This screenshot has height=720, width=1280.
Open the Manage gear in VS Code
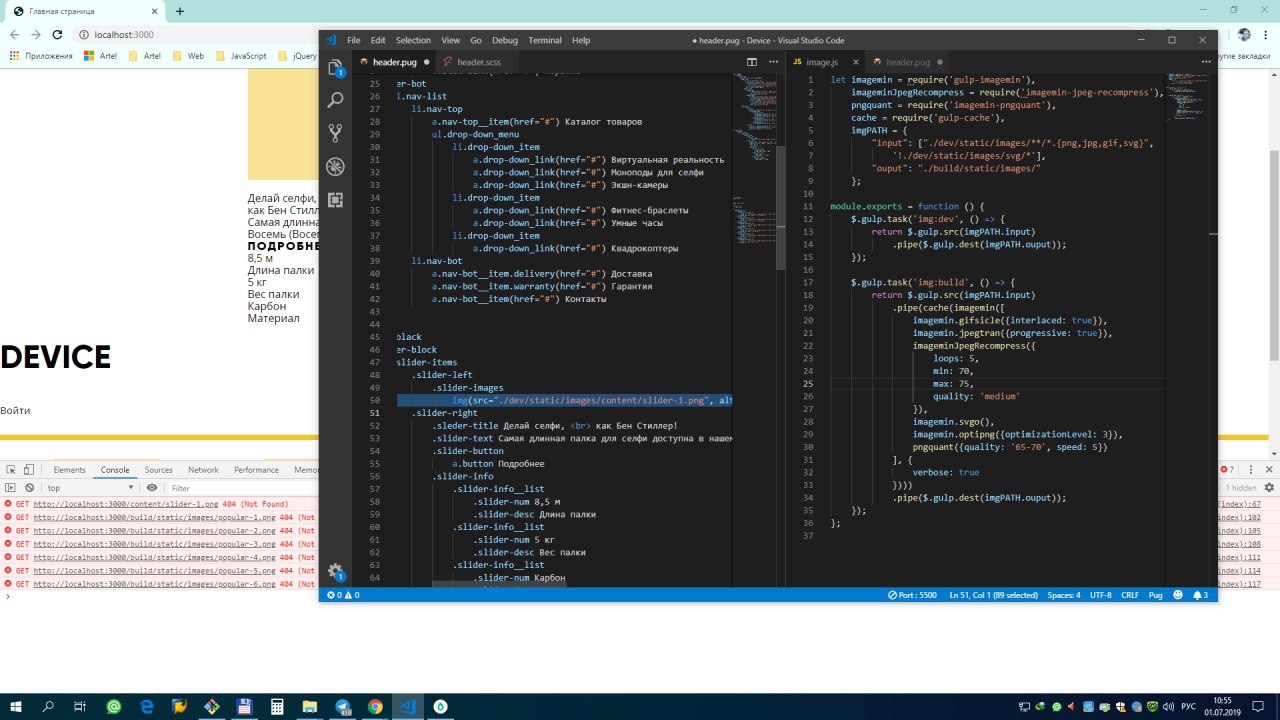pyautogui.click(x=335, y=570)
